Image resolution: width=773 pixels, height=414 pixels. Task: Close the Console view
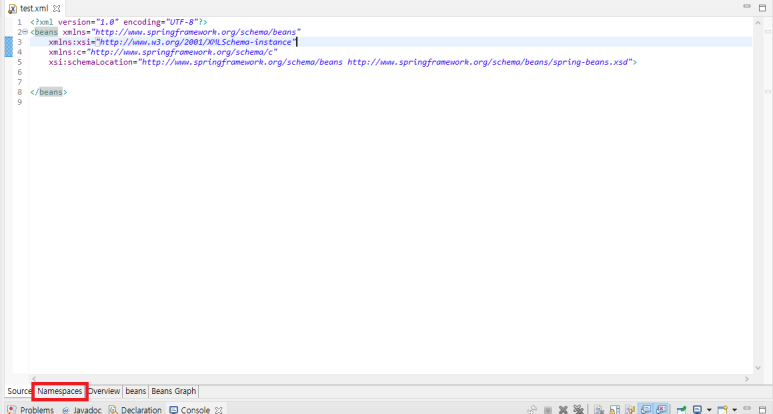218,410
